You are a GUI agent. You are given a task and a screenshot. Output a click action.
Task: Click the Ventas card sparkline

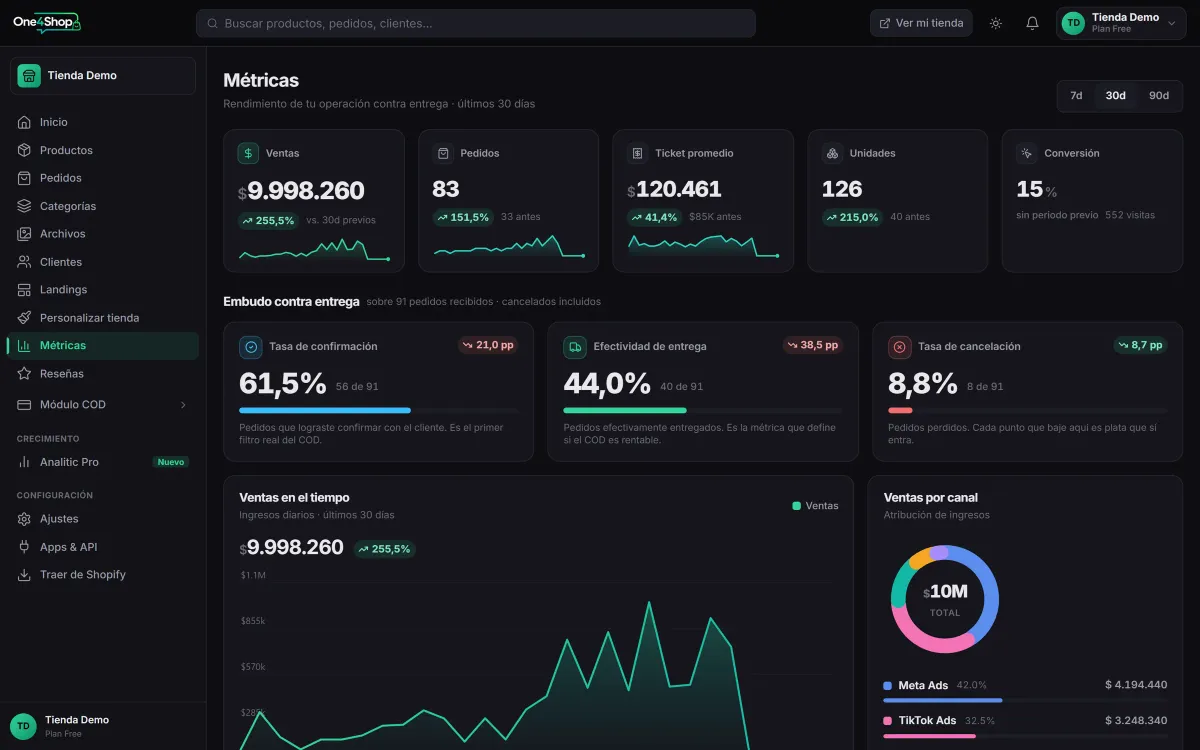(314, 250)
